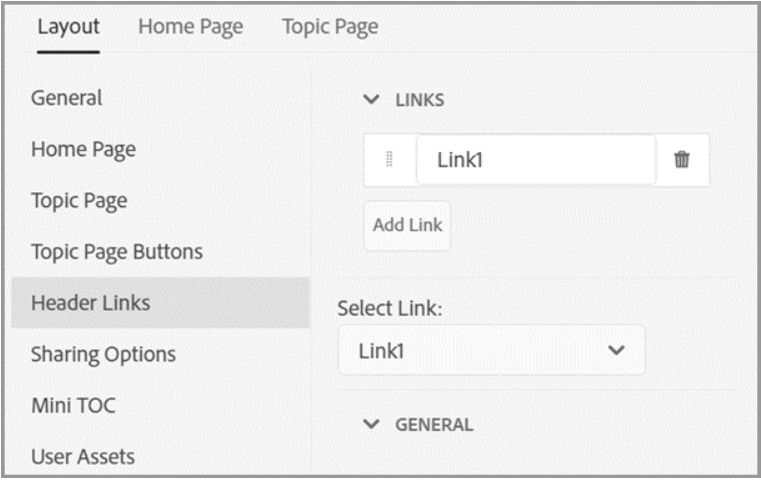Open Mini TOC settings
The image size is (761, 480).
[73, 405]
